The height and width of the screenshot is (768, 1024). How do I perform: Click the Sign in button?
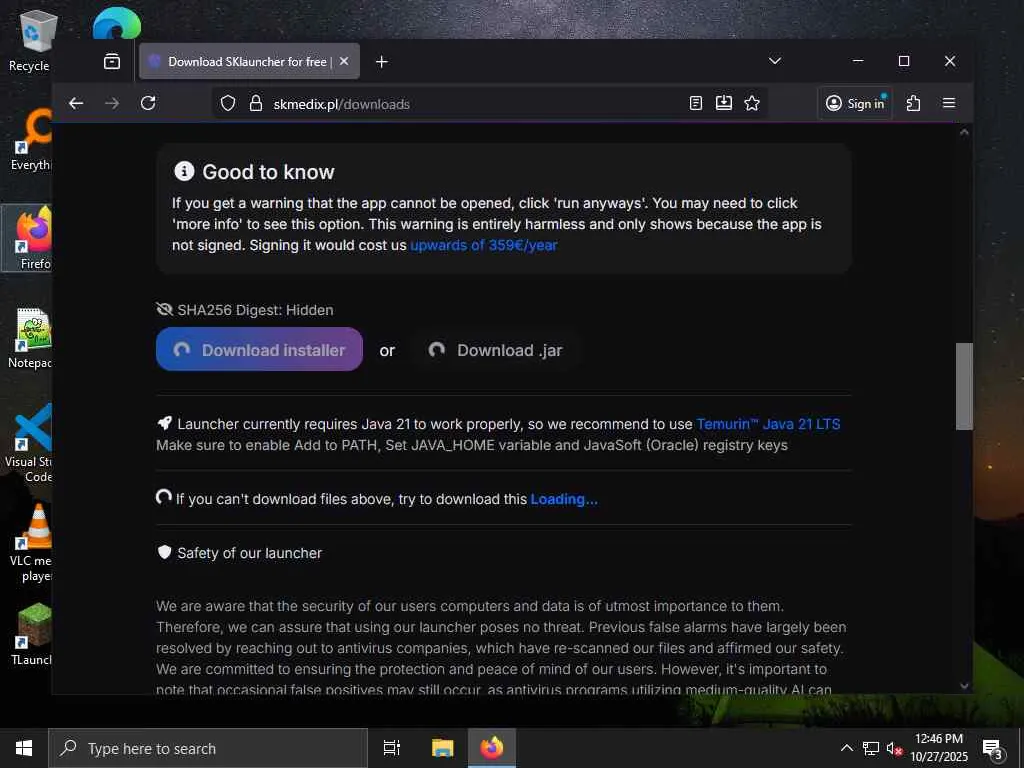(855, 103)
